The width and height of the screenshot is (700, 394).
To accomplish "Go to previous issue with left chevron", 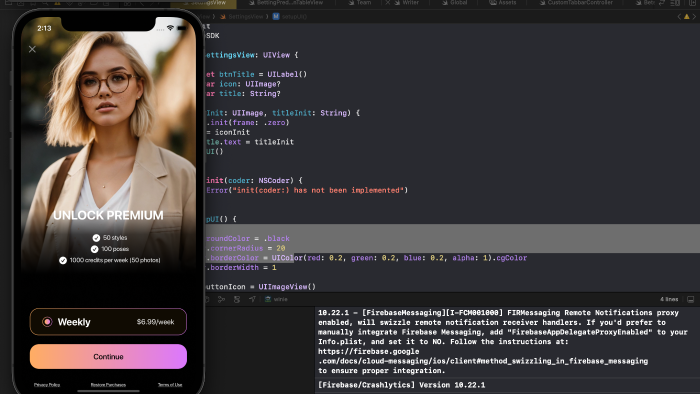I will click(x=679, y=17).
